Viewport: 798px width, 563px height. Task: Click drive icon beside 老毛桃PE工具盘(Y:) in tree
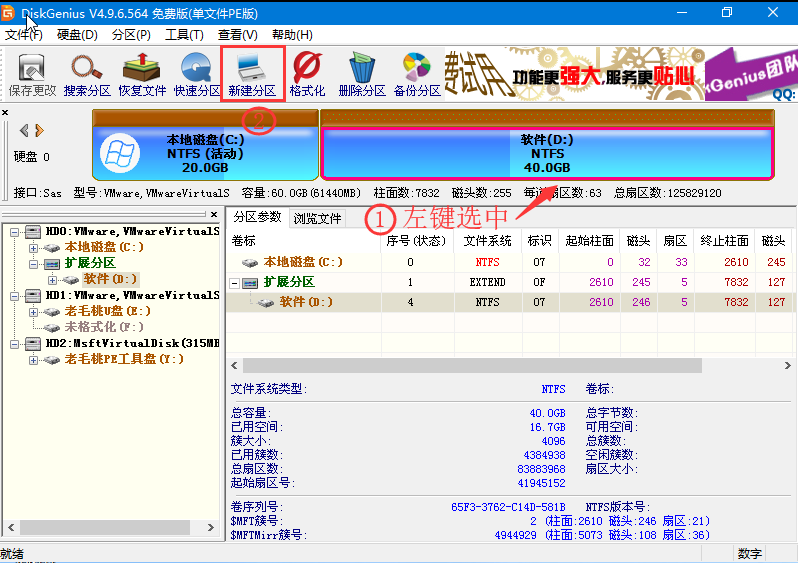[51, 360]
